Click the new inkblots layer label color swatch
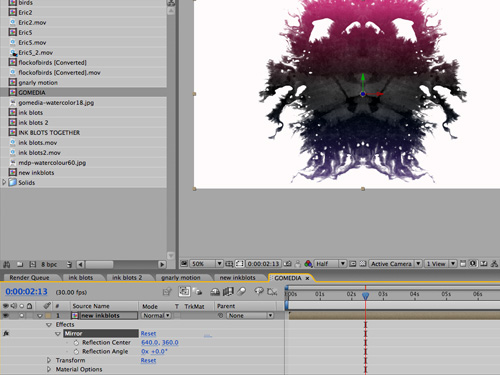This screenshot has width=500, height=375. (x=48, y=315)
